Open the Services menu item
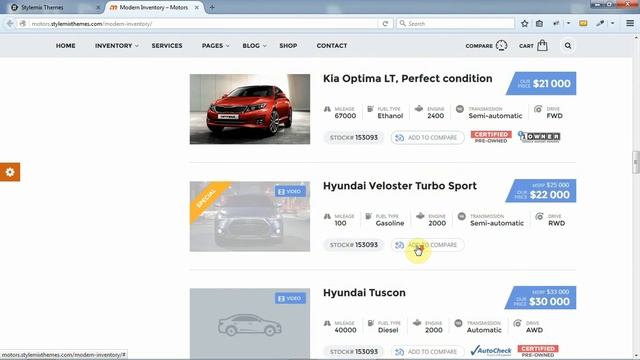Image resolution: width=640 pixels, height=360 pixels. (167, 46)
